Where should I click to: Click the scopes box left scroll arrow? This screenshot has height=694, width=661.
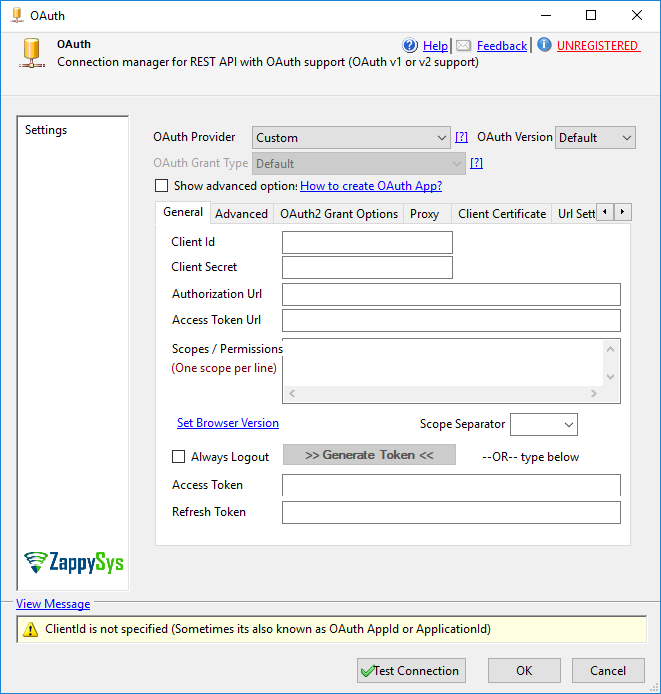(292, 393)
